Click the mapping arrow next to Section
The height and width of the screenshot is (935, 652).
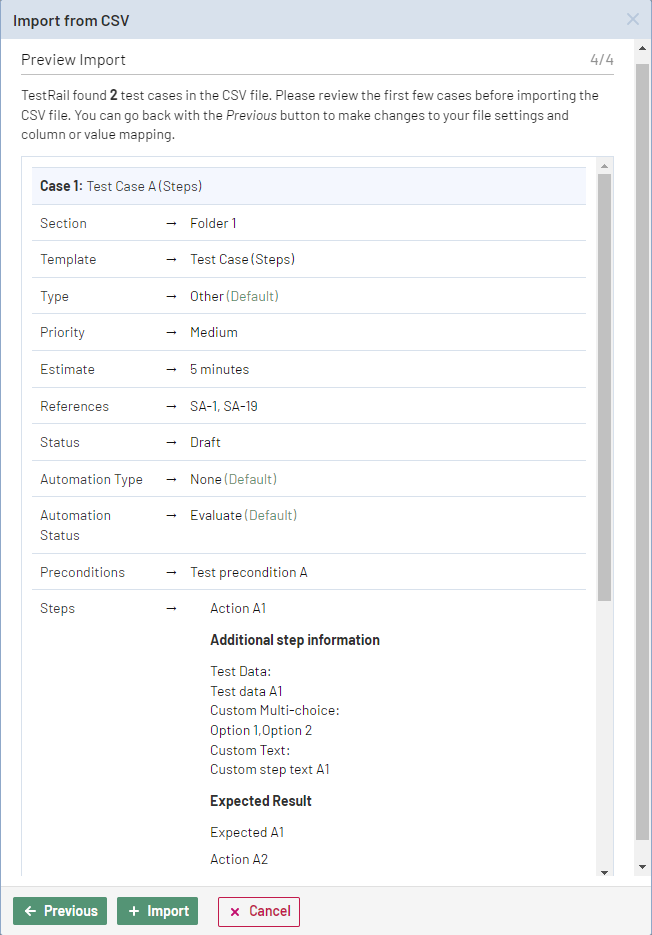tap(170, 222)
